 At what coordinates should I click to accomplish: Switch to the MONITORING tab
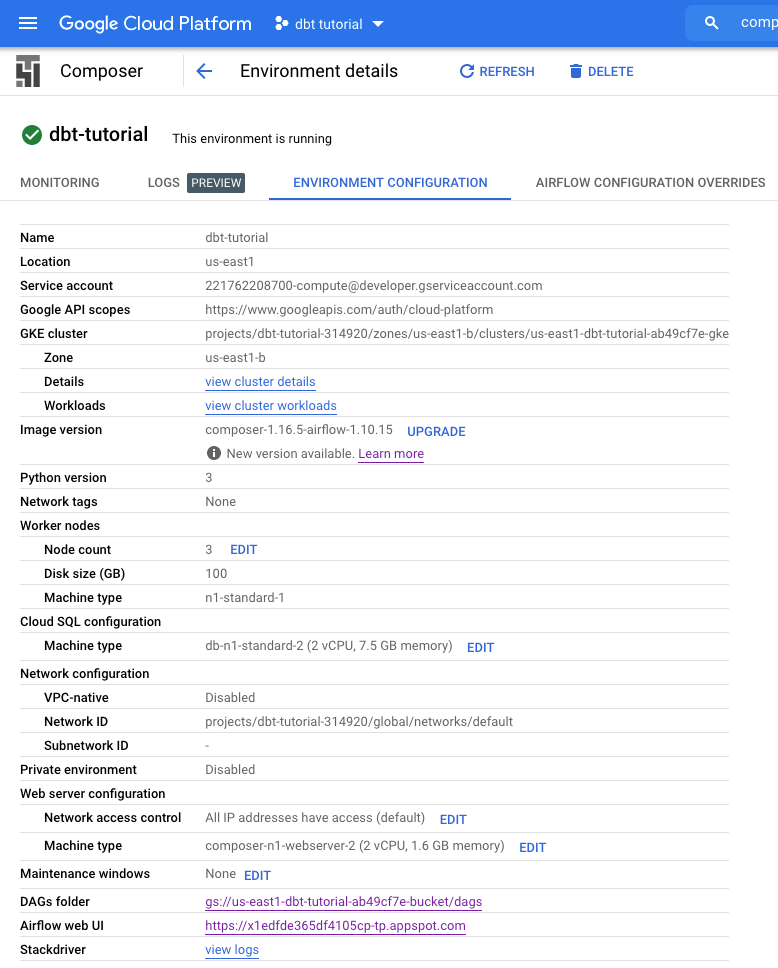tap(58, 183)
